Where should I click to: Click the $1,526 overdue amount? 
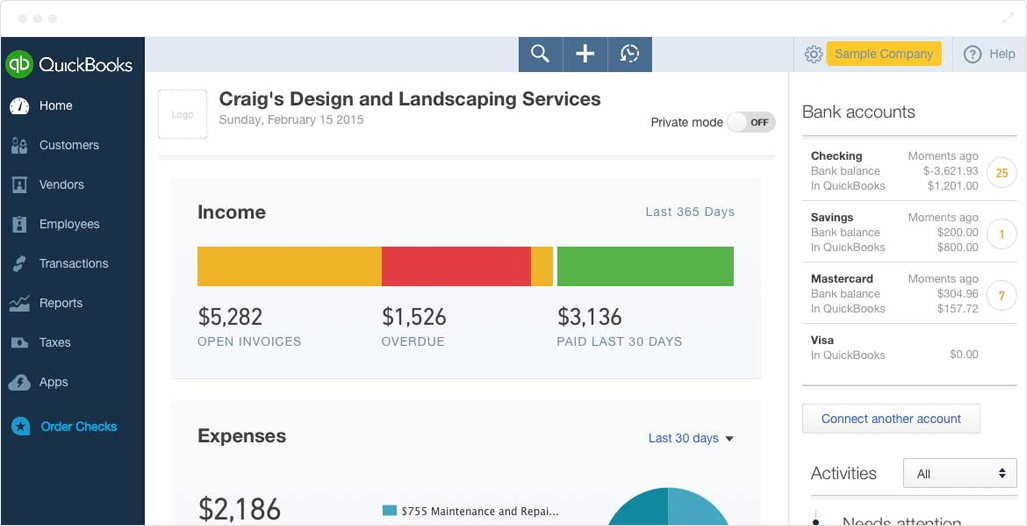[x=414, y=317]
